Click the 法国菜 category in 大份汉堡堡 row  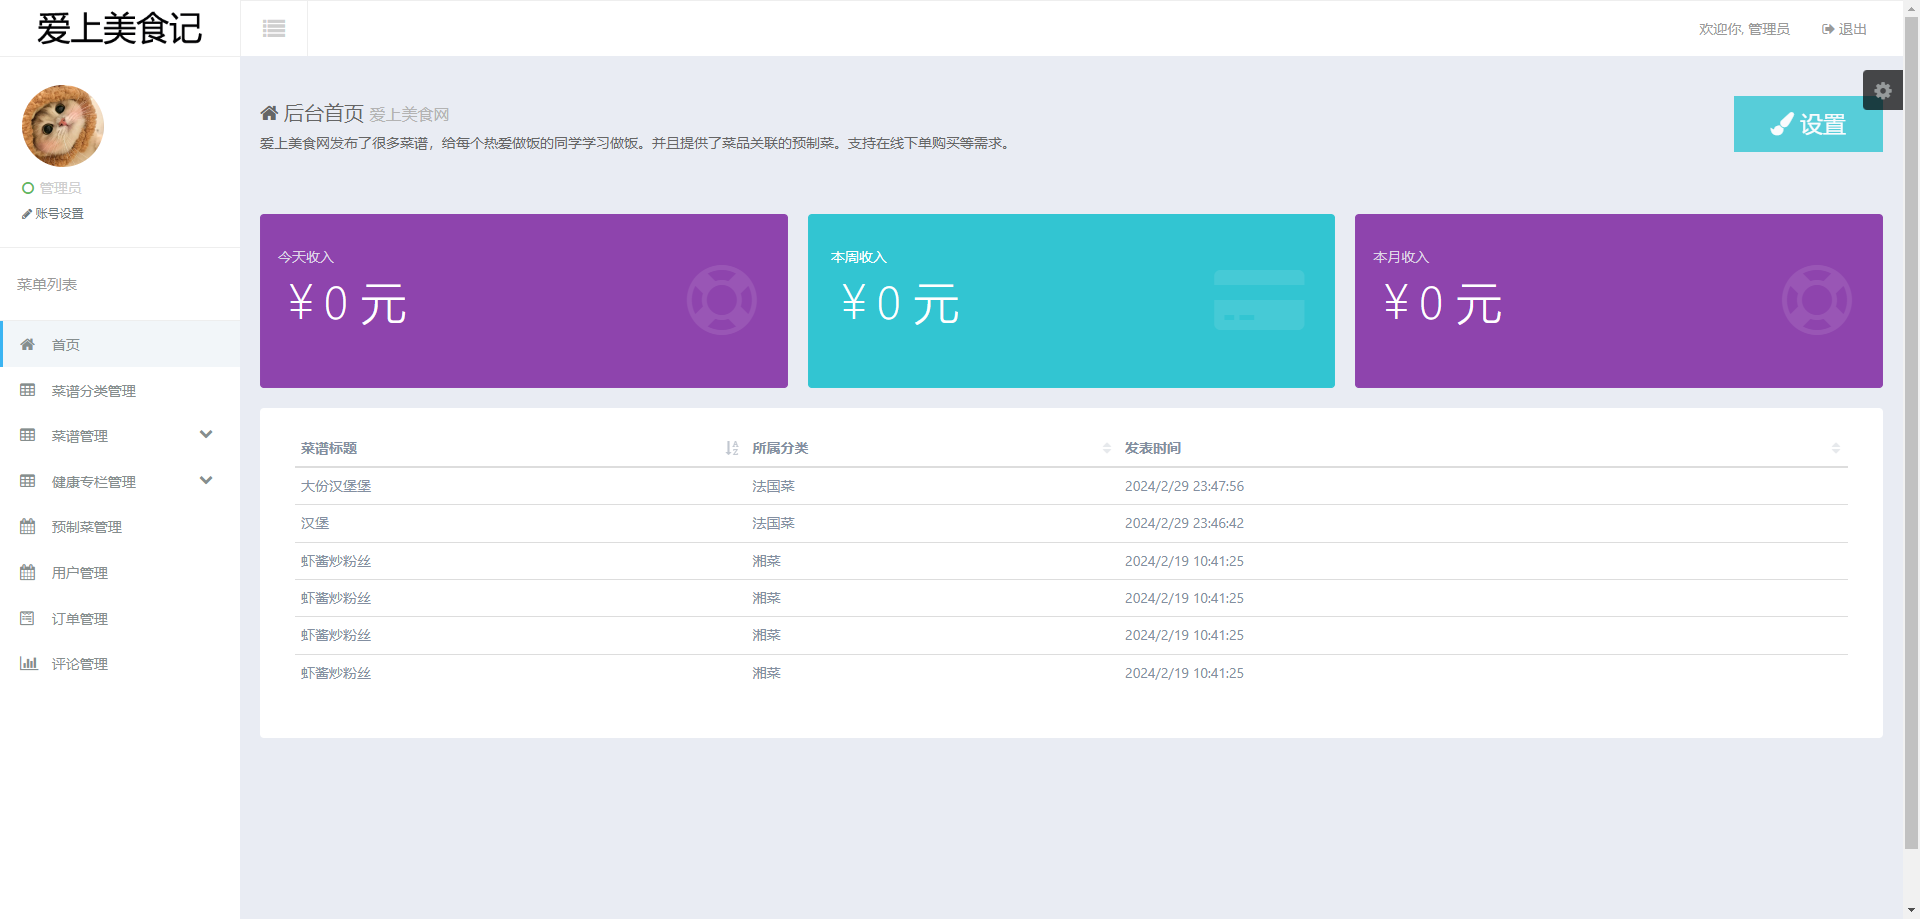tap(773, 486)
